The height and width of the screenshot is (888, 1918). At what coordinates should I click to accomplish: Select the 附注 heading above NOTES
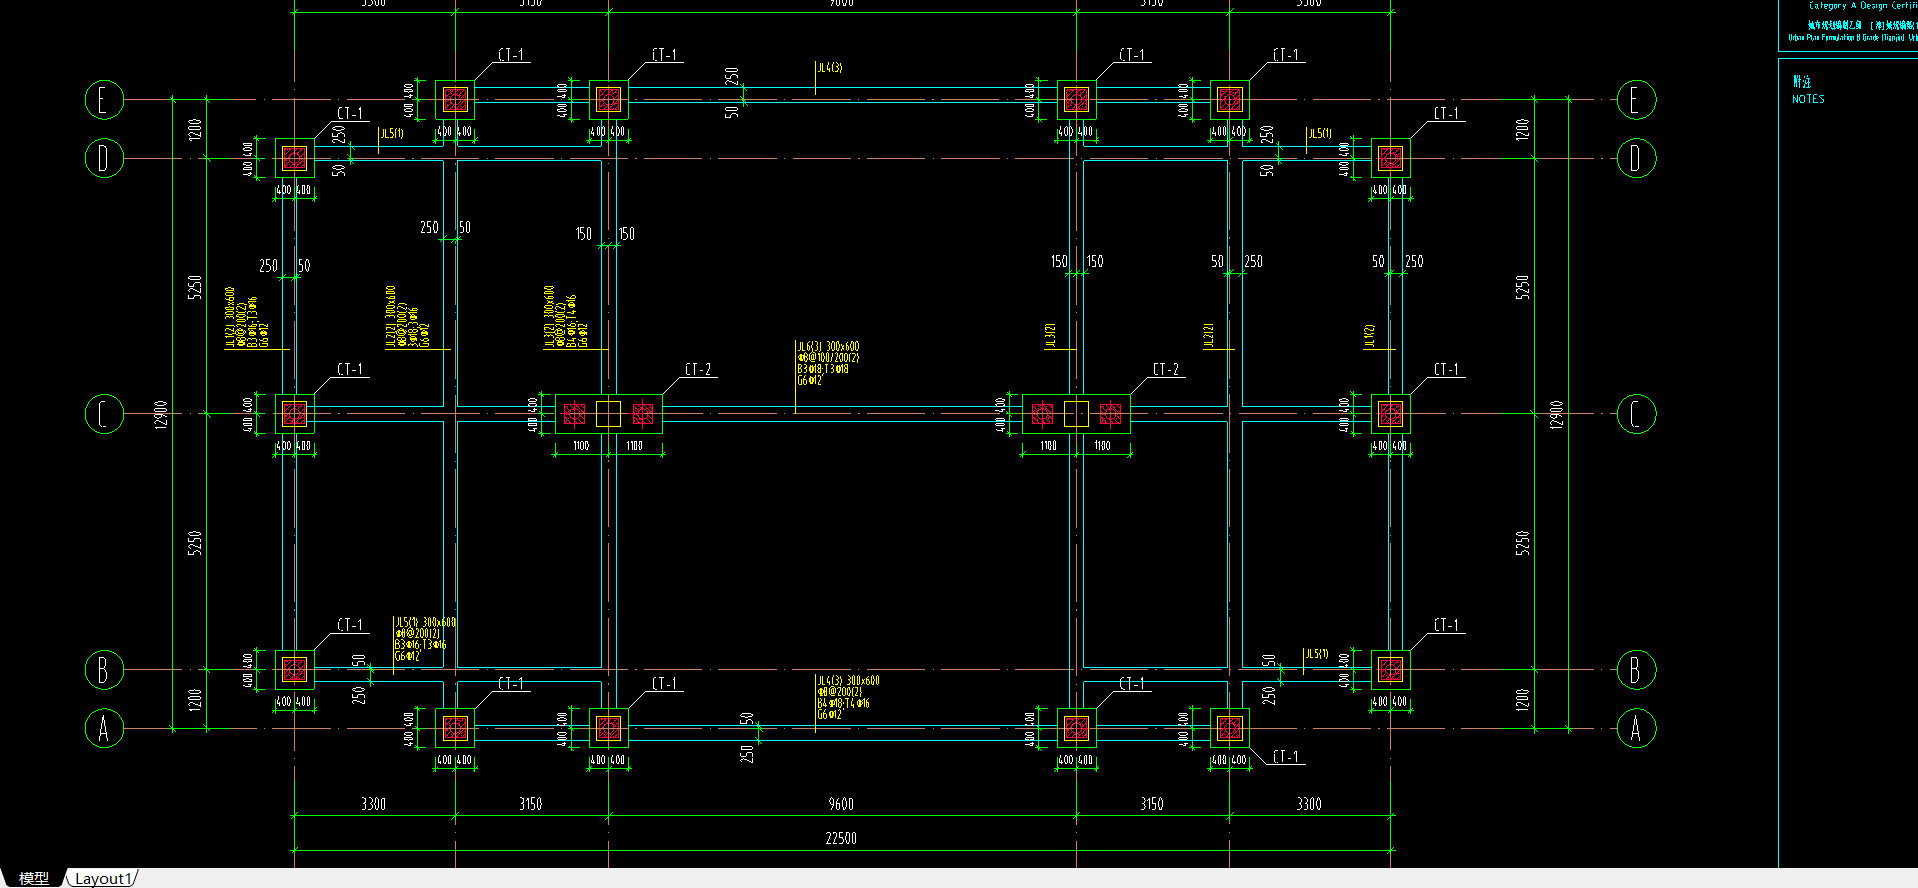pos(1801,82)
